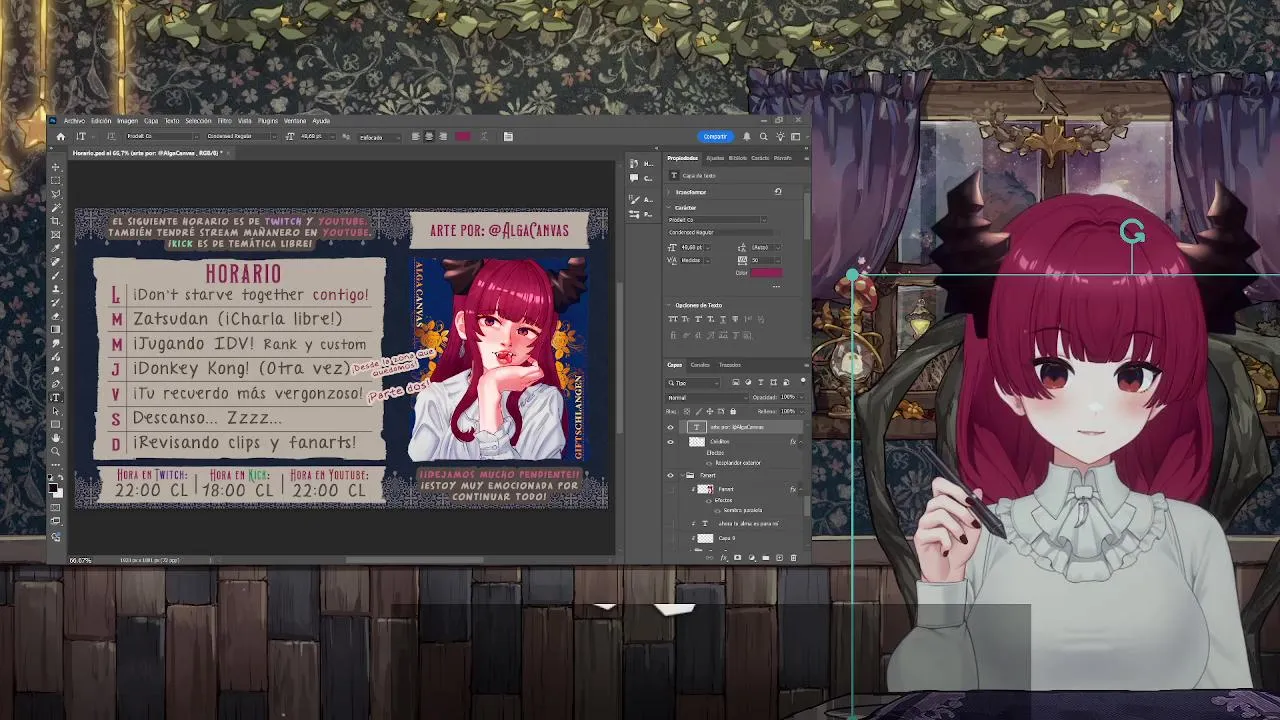Add layer style via fx button
This screenshot has width=1280, height=720.
pos(724,557)
